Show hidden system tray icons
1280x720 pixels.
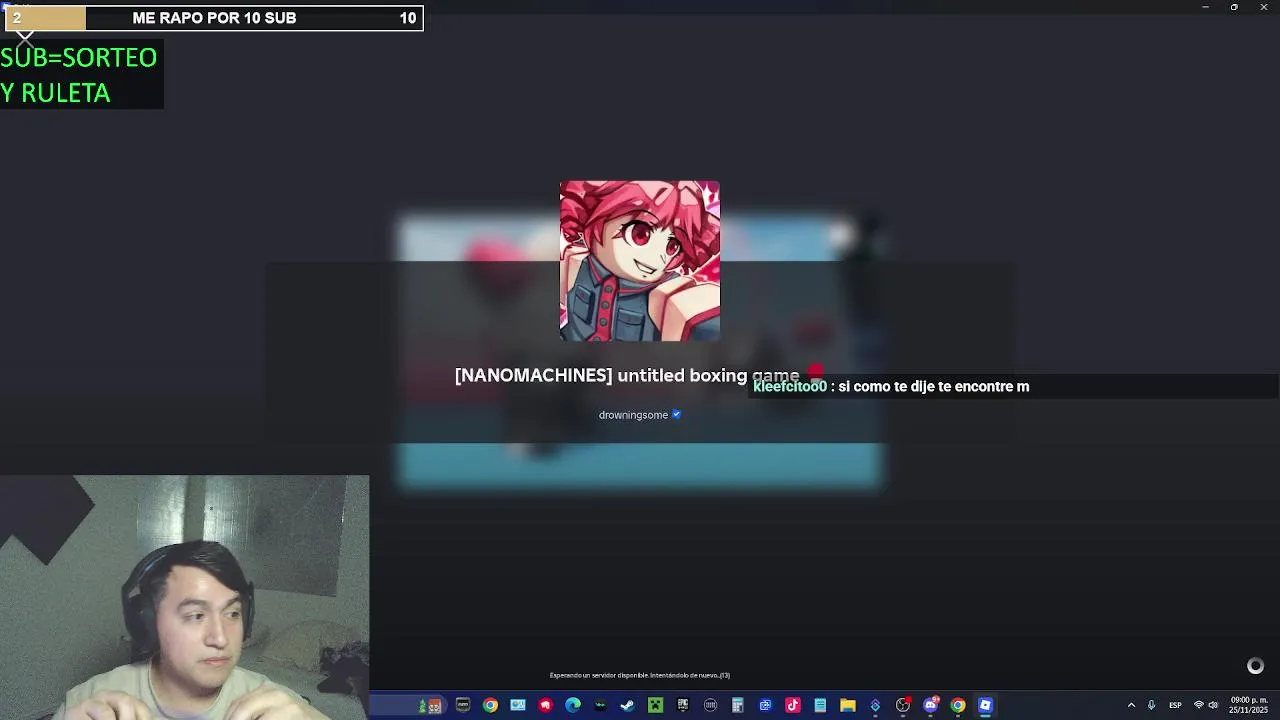(1131, 705)
